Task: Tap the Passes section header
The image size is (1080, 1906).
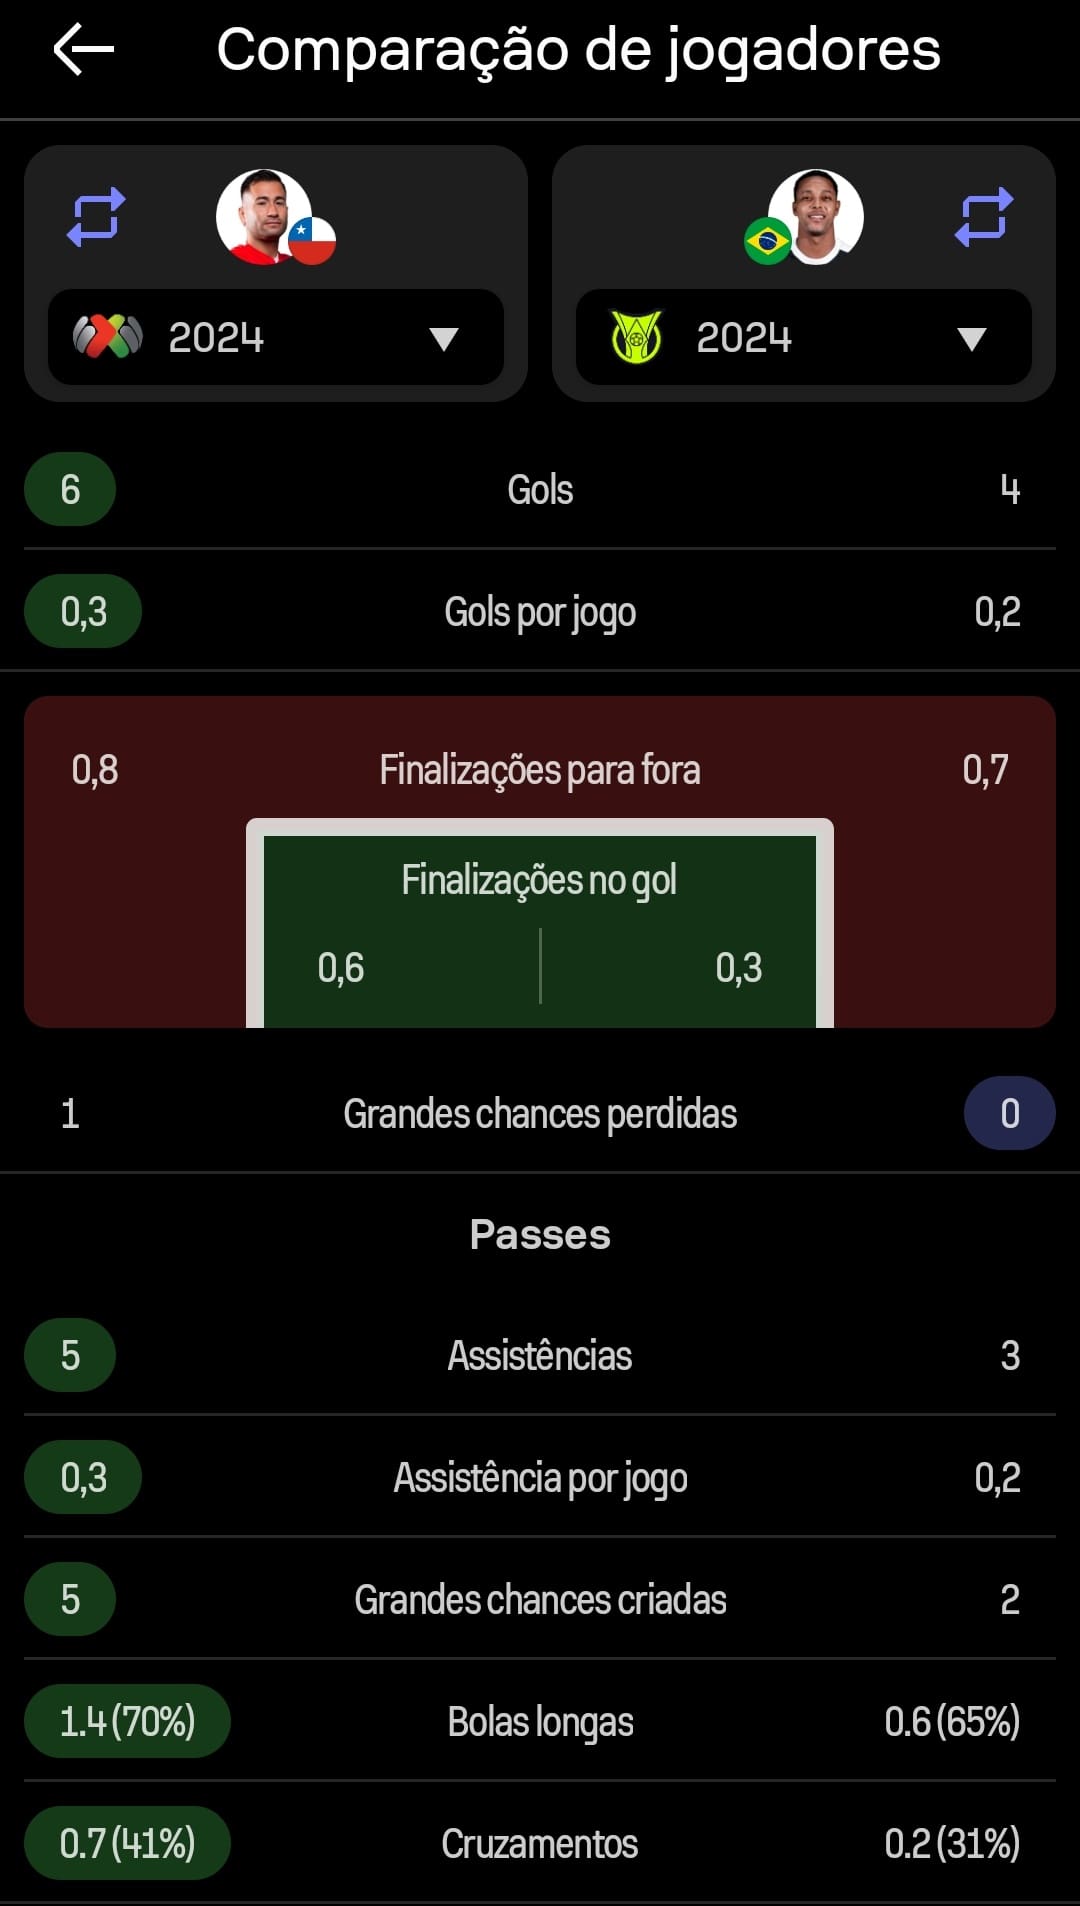Action: tap(540, 1235)
